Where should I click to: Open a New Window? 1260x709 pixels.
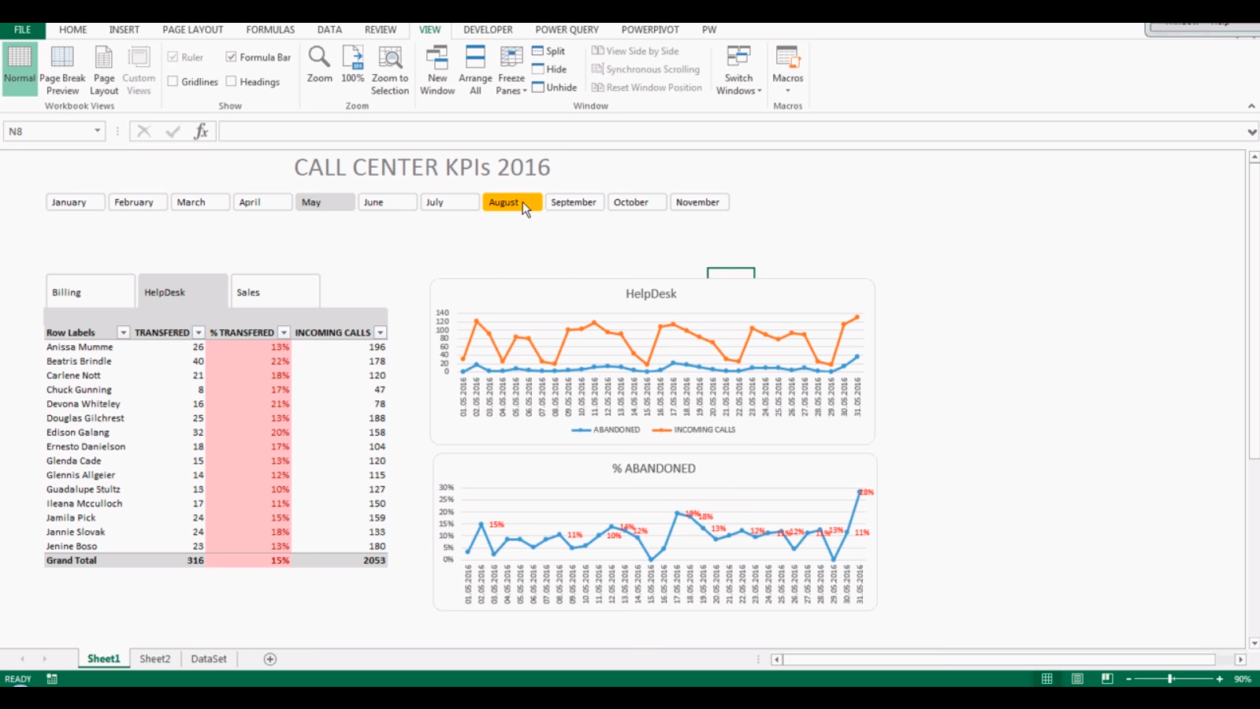tap(437, 69)
